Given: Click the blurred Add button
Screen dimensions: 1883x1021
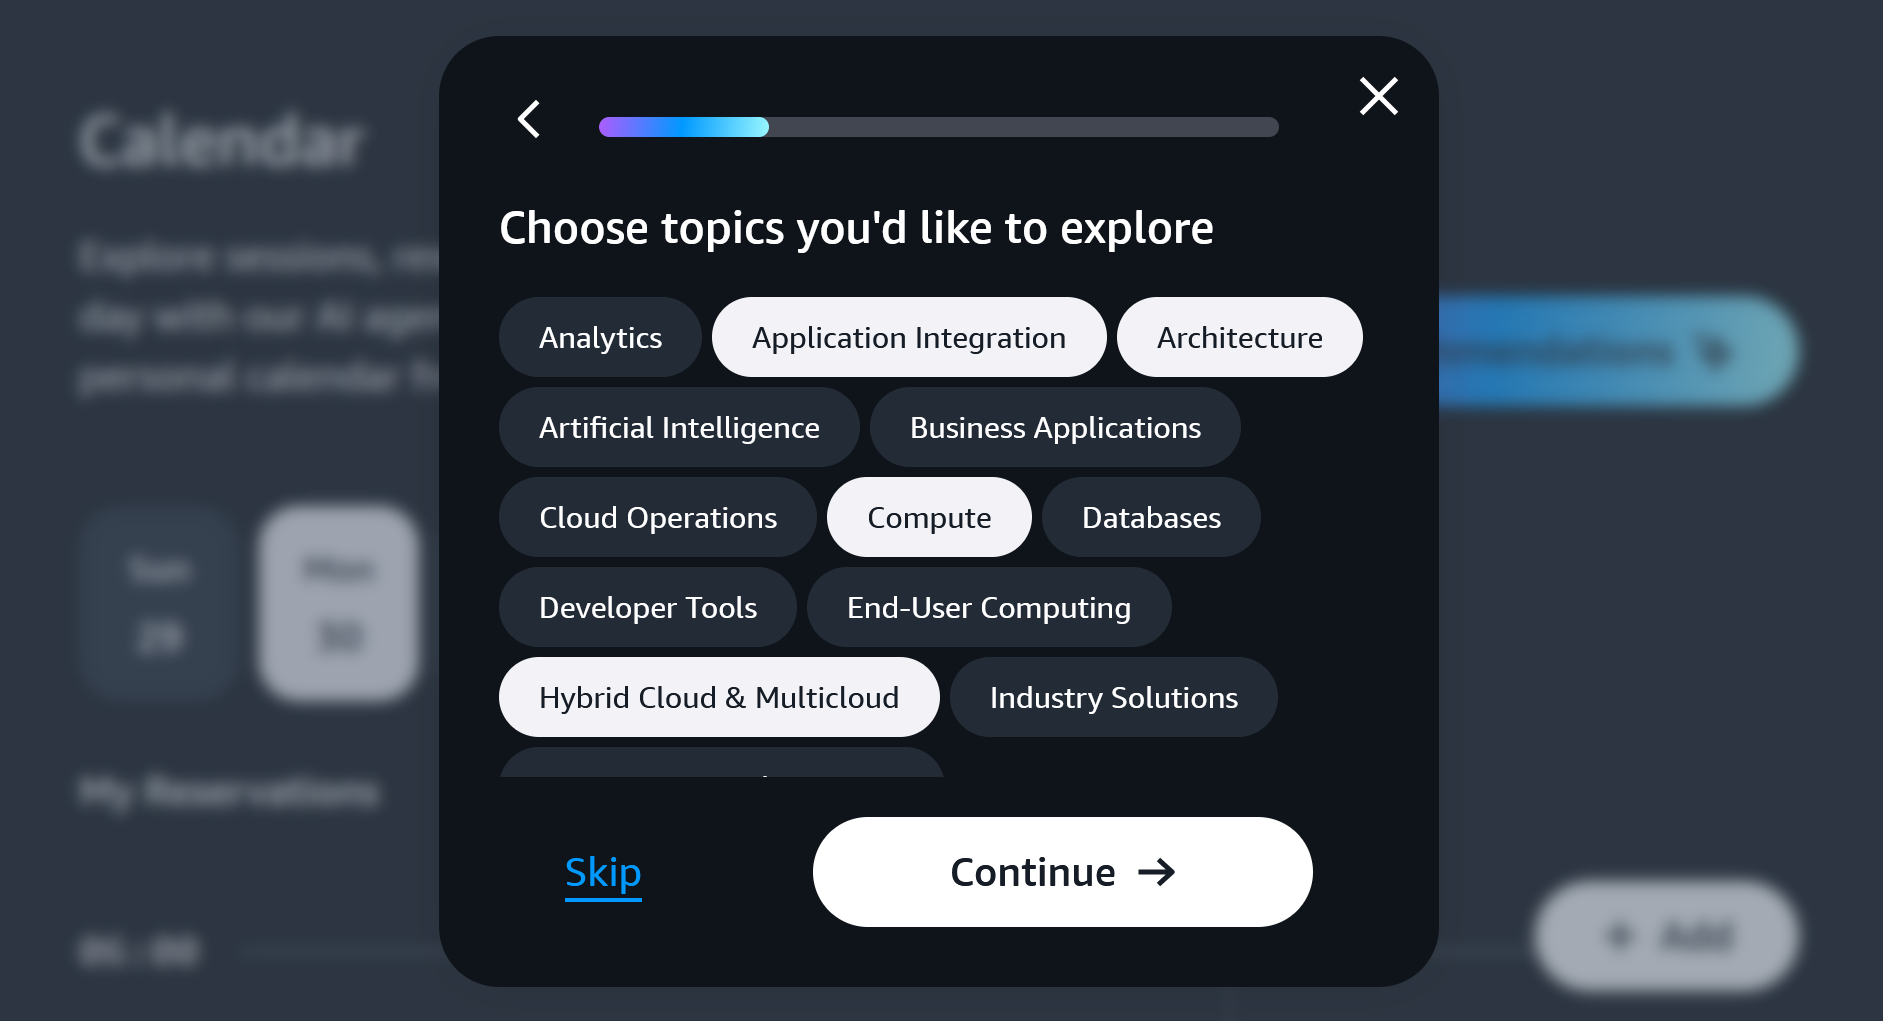Looking at the screenshot, I should 1666,936.
